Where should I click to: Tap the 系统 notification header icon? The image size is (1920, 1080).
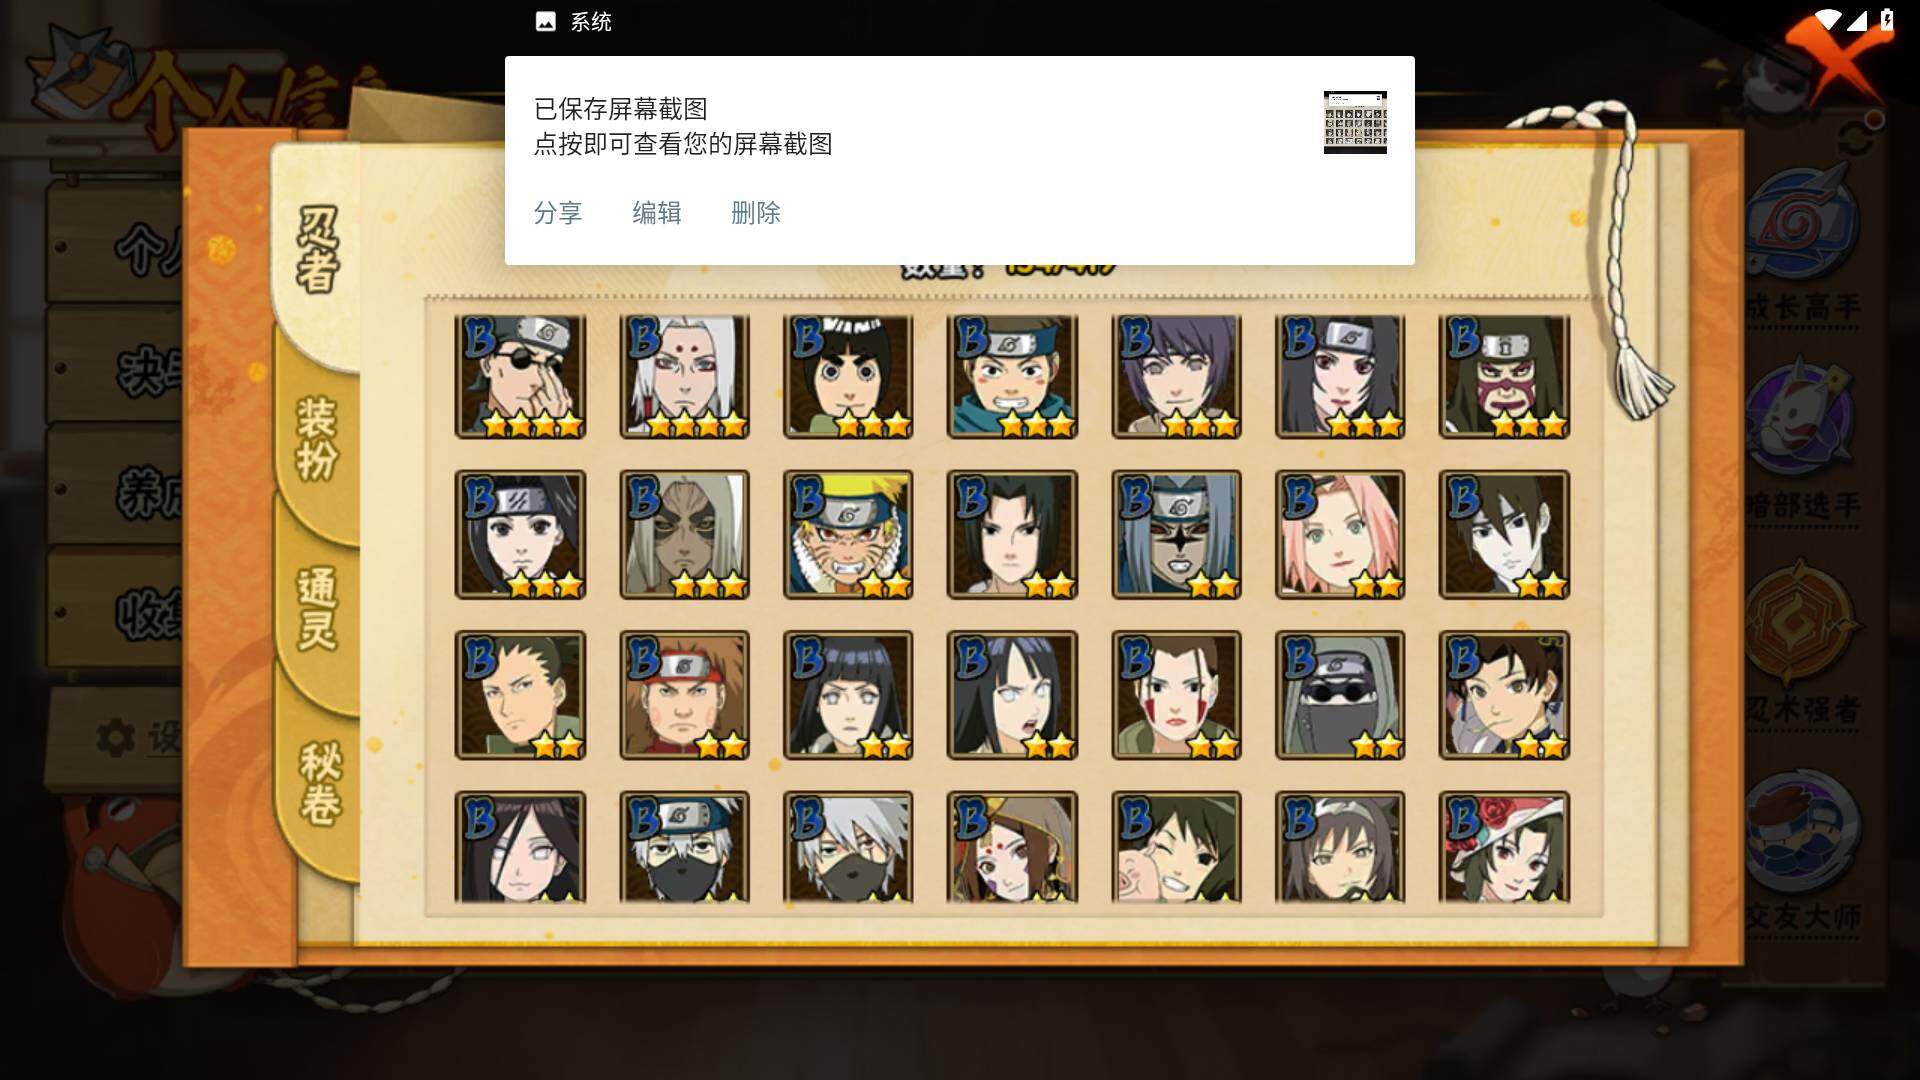coord(546,22)
